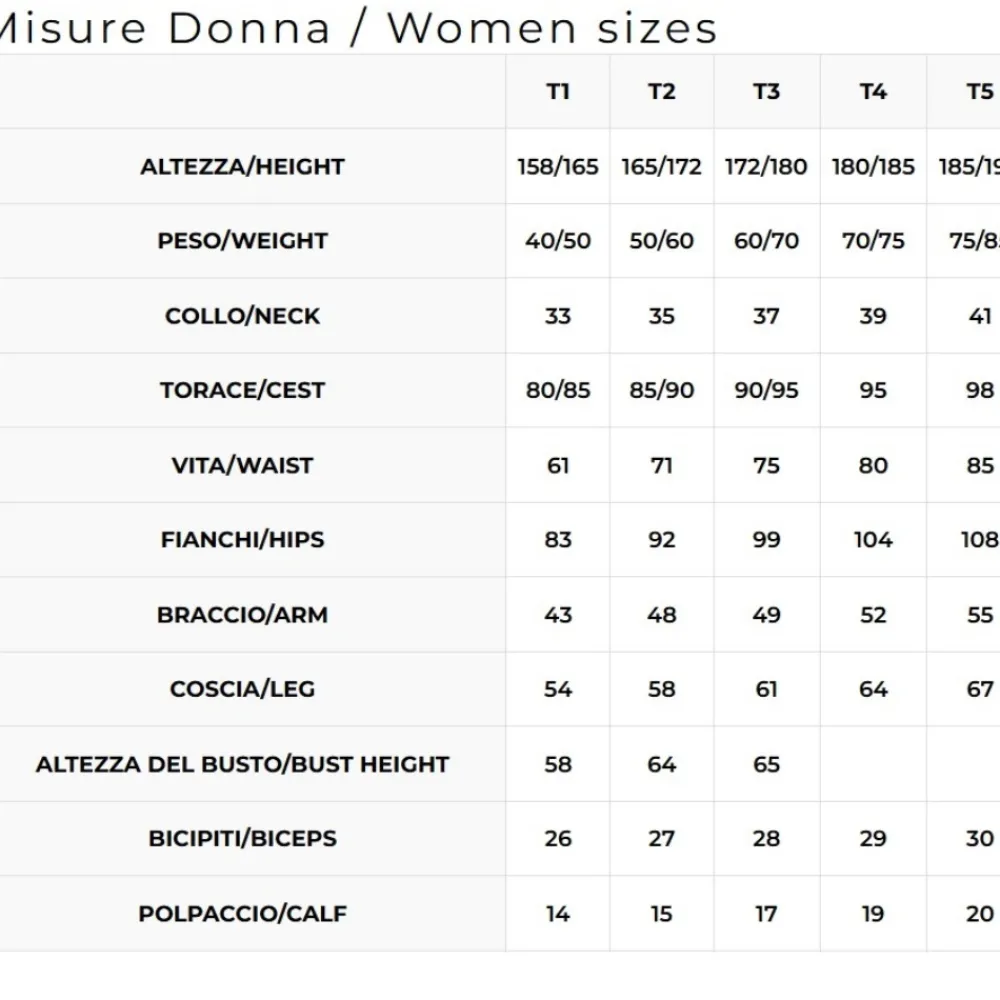Click the COSCIA/LEG row label
Viewport: 1000px width, 1000px height.
[242, 689]
